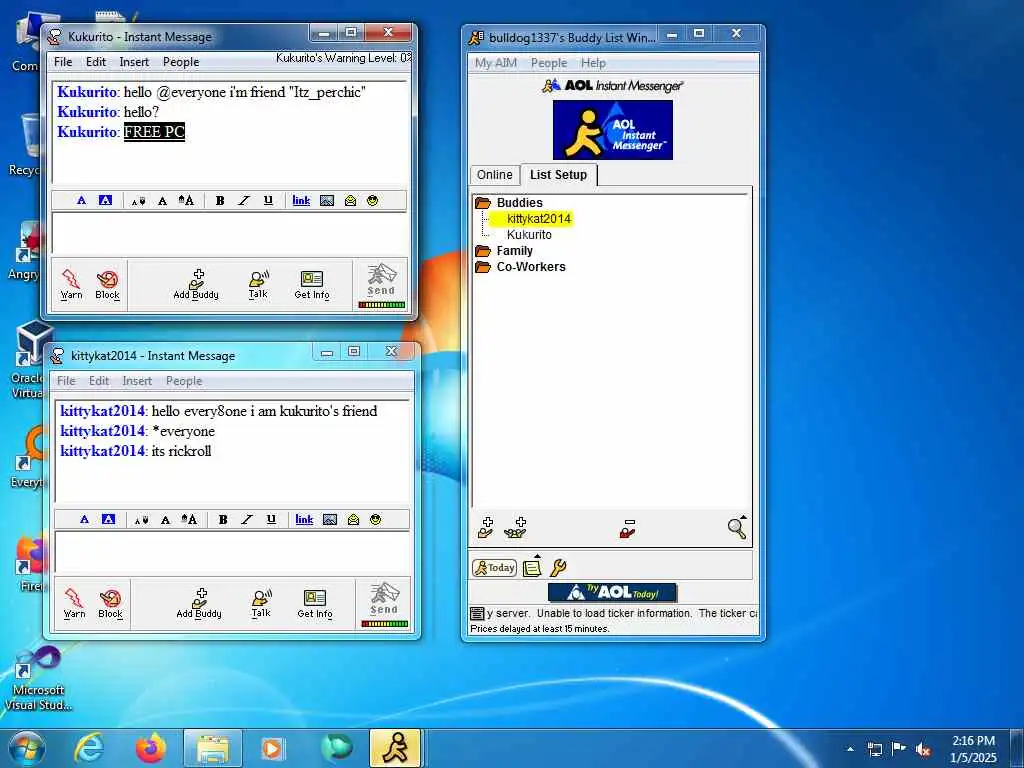Viewport: 1024px width, 768px height.
Task: Set text color in kittykat2014 window toolbar
Action: click(84, 519)
